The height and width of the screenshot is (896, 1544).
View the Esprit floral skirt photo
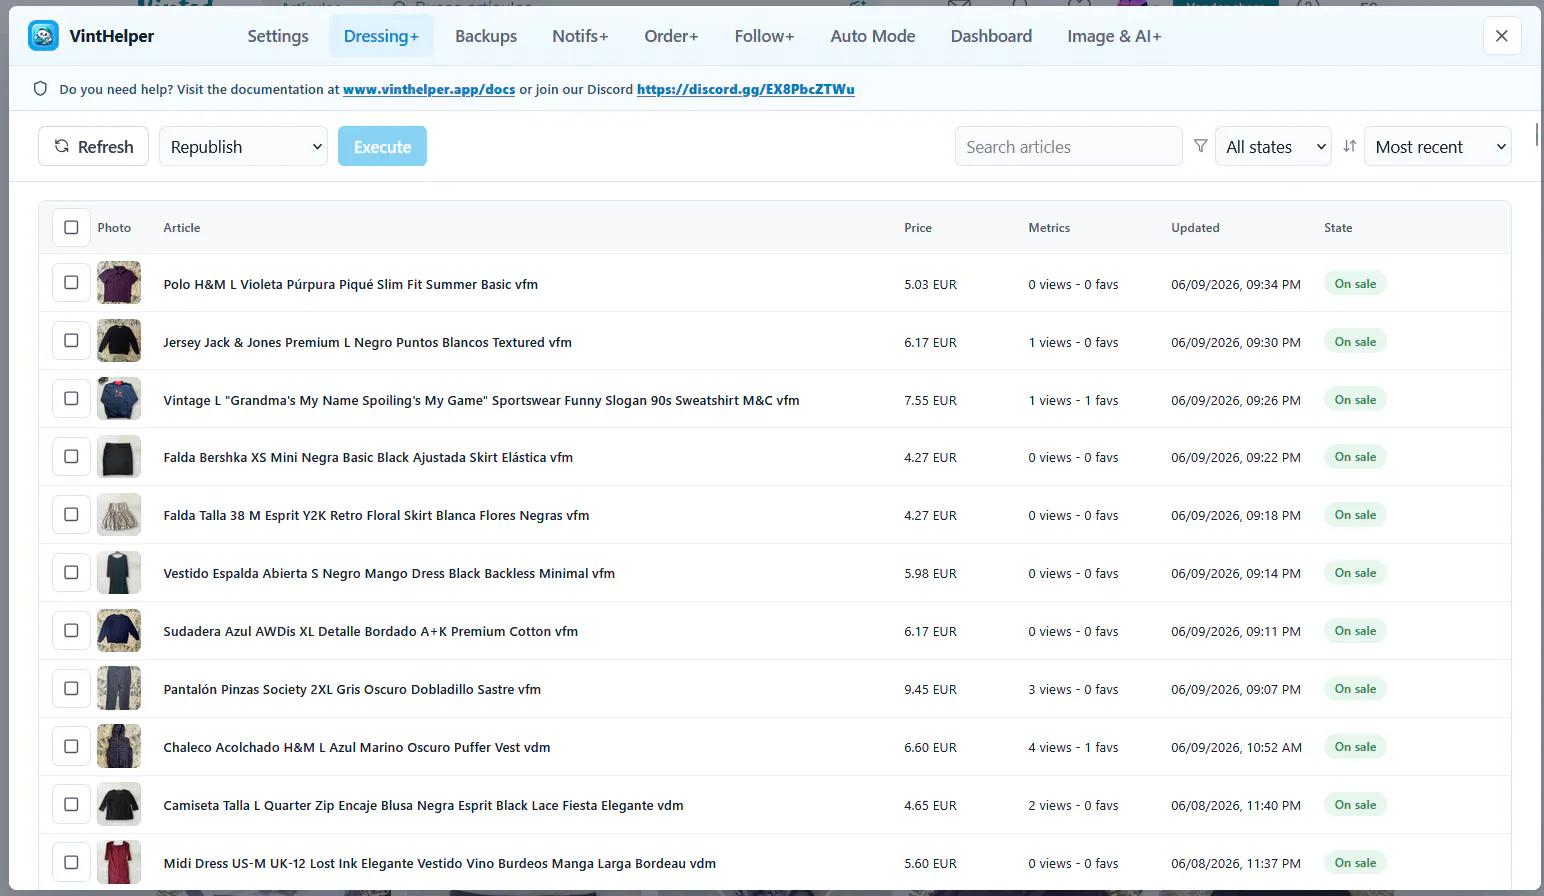coord(119,515)
